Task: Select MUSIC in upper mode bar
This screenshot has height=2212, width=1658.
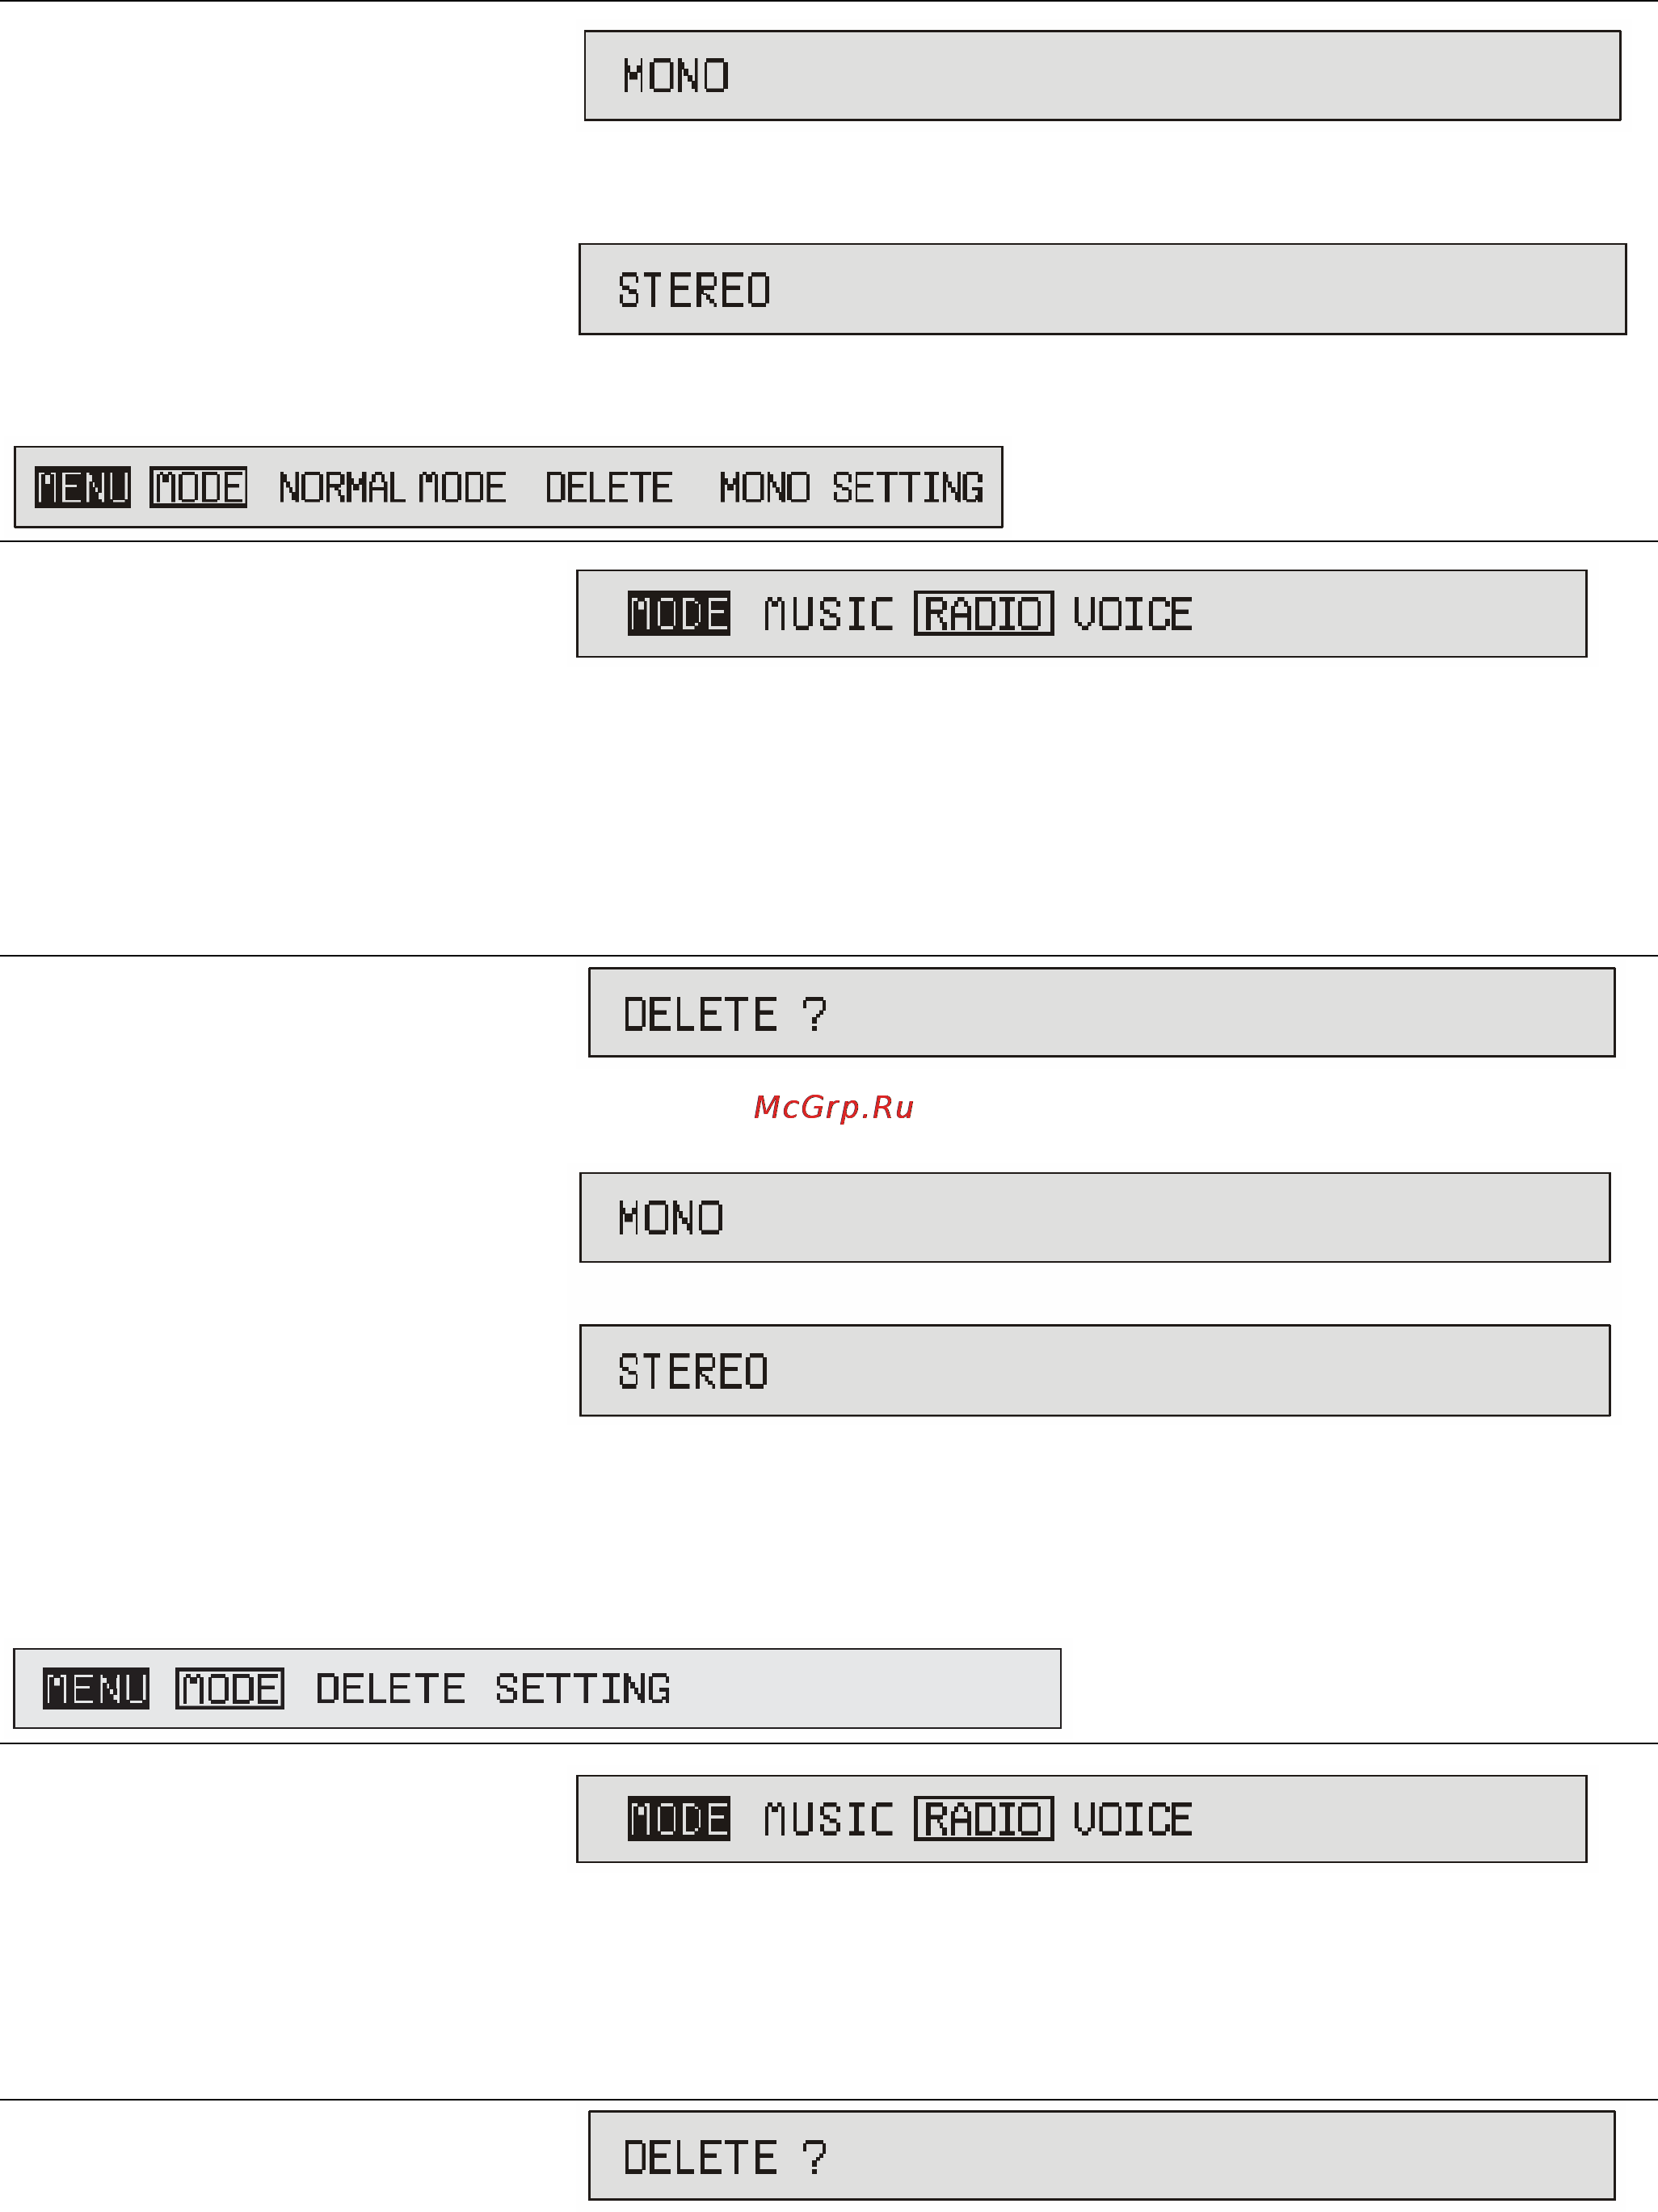Action: (x=828, y=613)
